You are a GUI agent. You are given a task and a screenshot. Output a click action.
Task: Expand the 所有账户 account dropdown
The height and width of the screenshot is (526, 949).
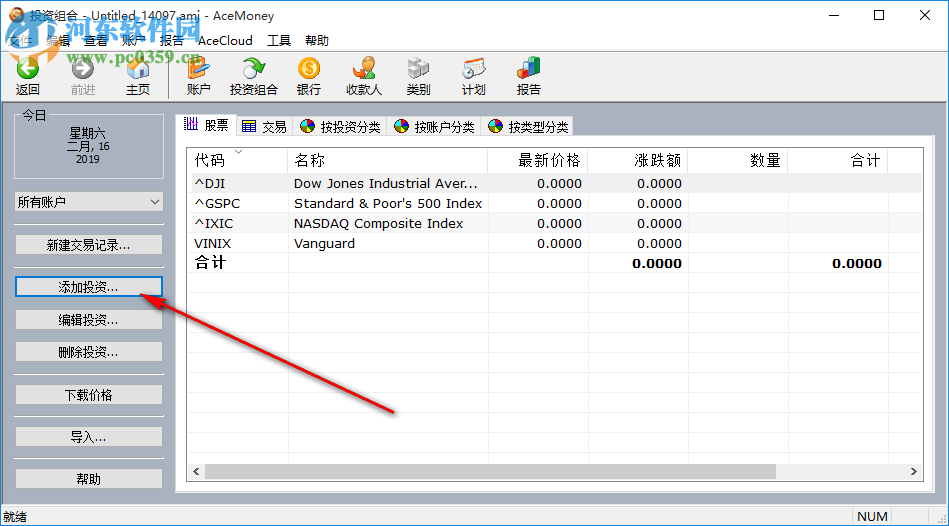pos(89,202)
